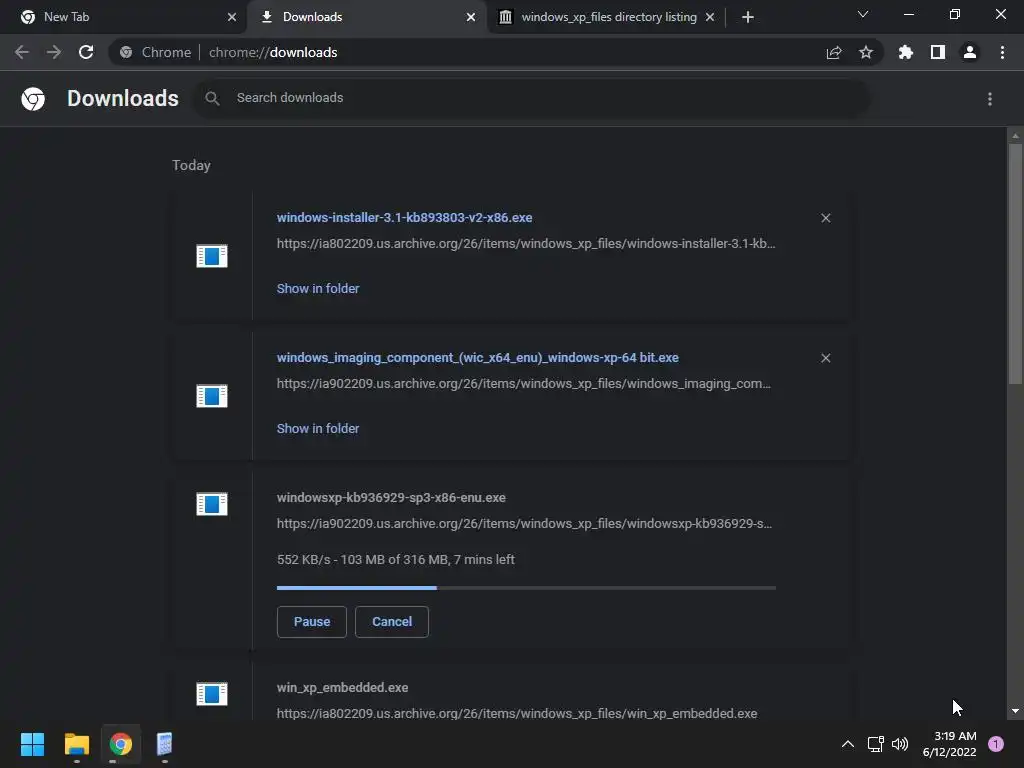Close the windows_xp_files directory listing tab
Viewport: 1024px width, 768px height.
pyautogui.click(x=710, y=17)
